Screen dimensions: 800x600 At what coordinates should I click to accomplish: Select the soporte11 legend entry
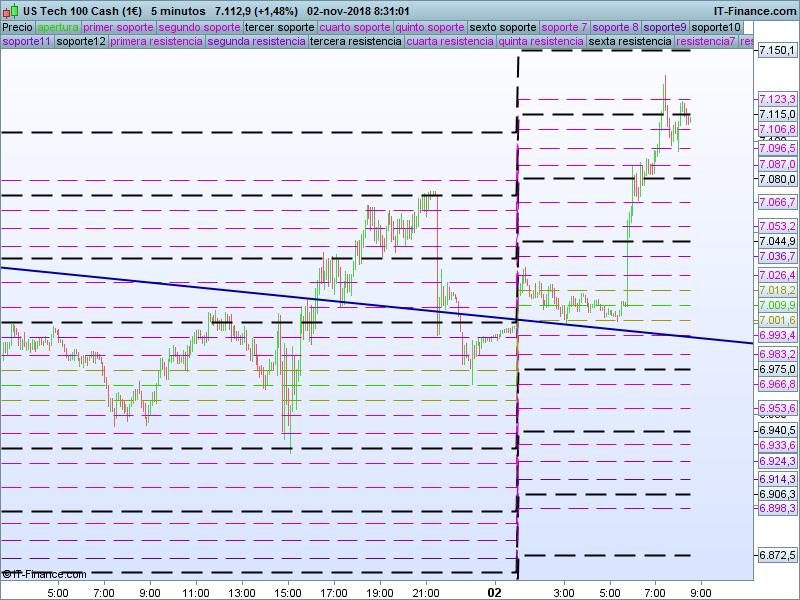tap(27, 41)
